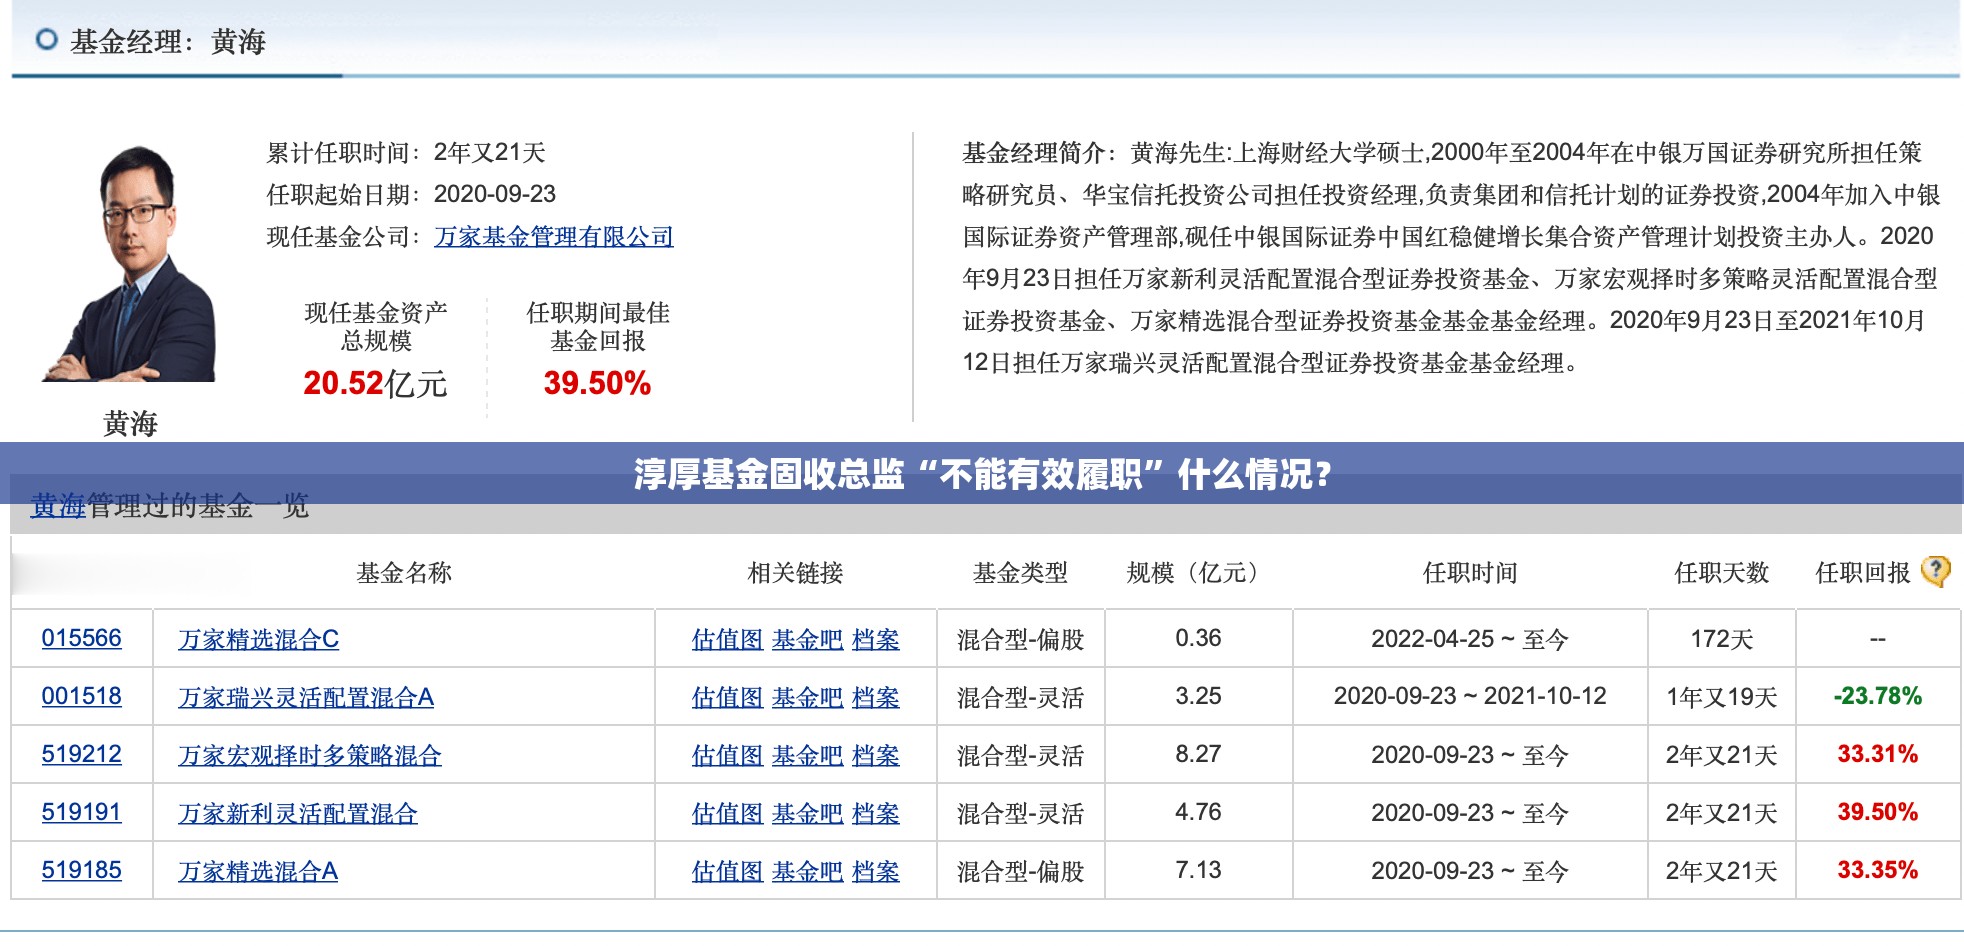Click the 0.36 fund size cell
The width and height of the screenshot is (1964, 946).
(x=1198, y=638)
